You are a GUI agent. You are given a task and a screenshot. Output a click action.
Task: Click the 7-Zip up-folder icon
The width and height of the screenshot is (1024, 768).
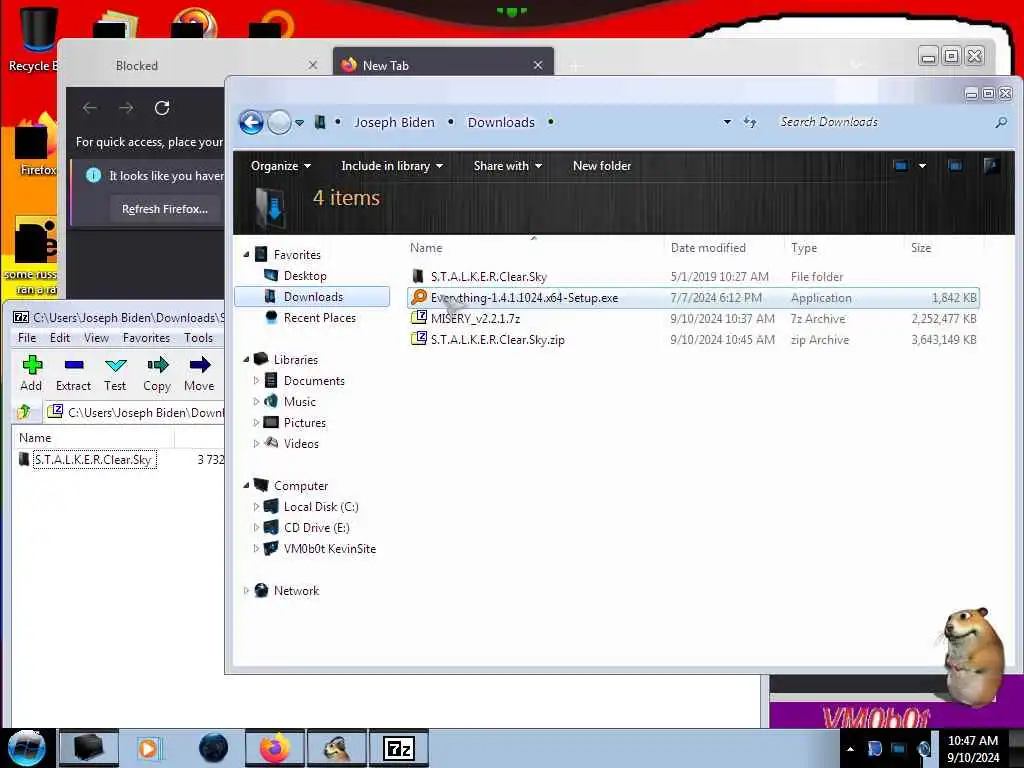[x=24, y=412]
